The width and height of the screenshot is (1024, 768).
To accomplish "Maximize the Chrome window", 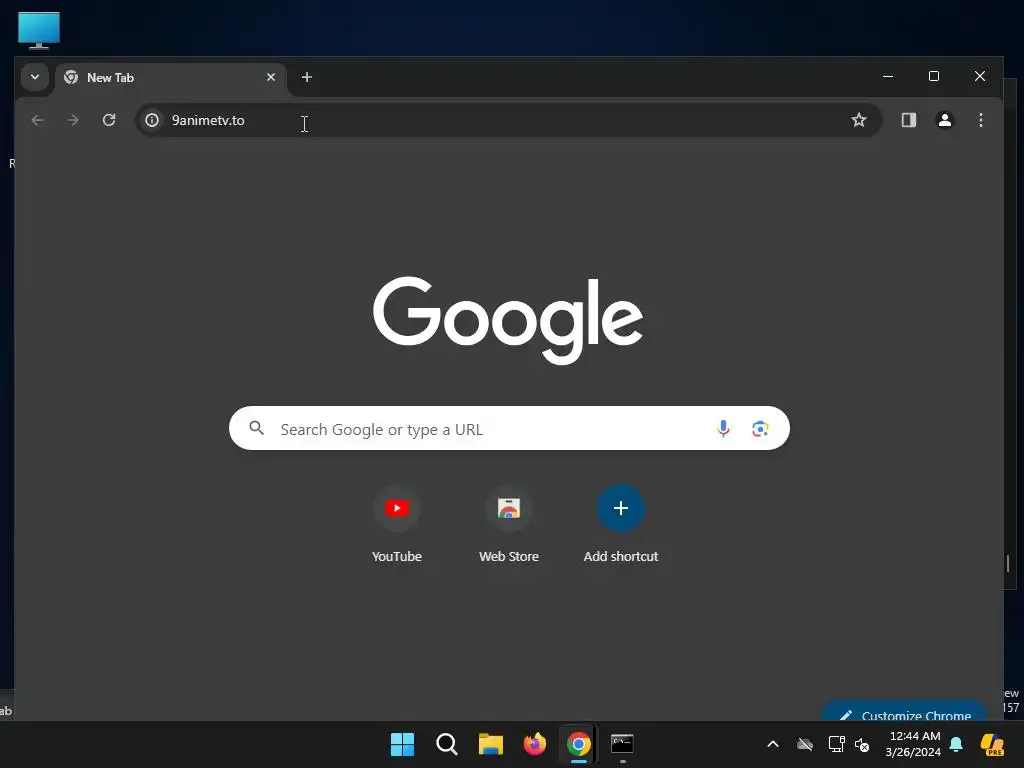I will click(934, 76).
